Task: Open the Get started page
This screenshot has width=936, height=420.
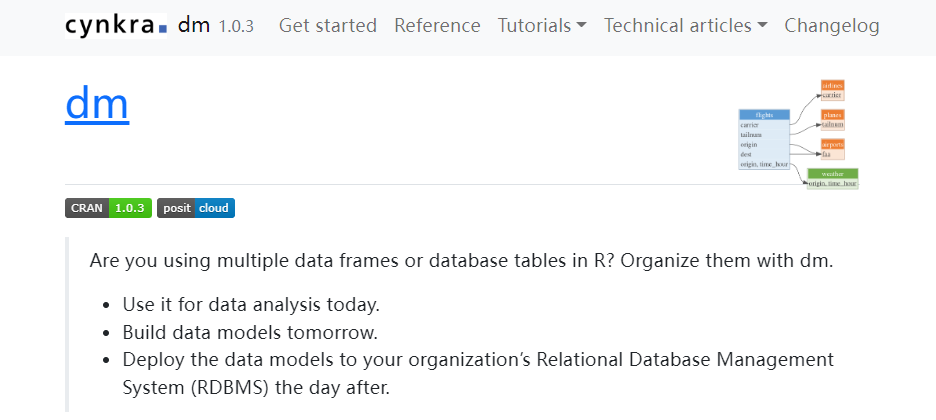Action: 328,26
